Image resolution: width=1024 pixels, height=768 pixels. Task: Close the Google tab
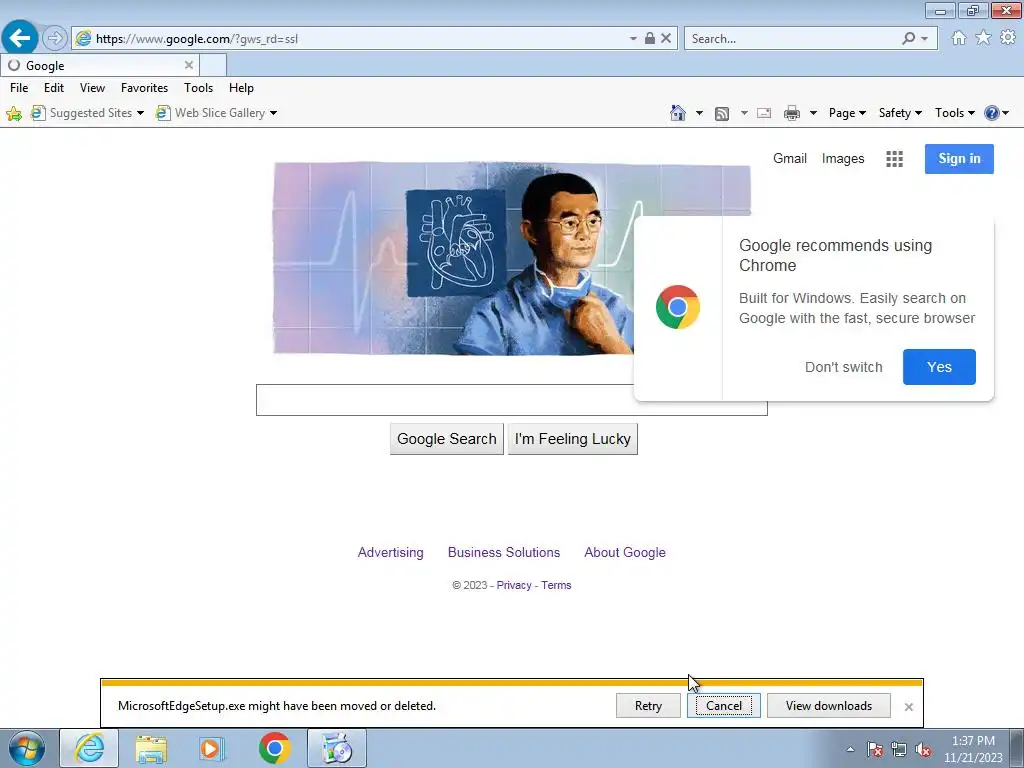[x=189, y=65]
